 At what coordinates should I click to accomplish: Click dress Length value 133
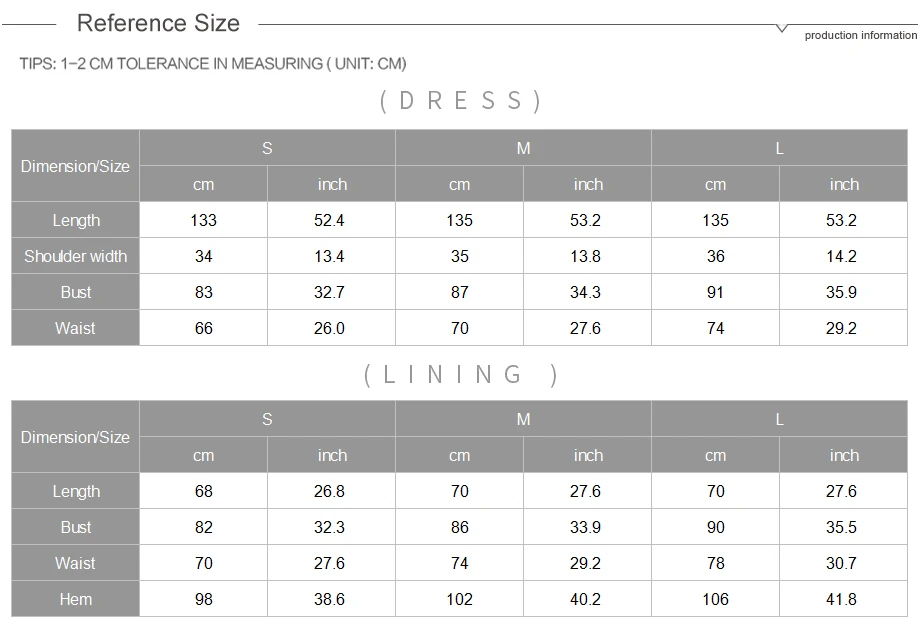[204, 220]
